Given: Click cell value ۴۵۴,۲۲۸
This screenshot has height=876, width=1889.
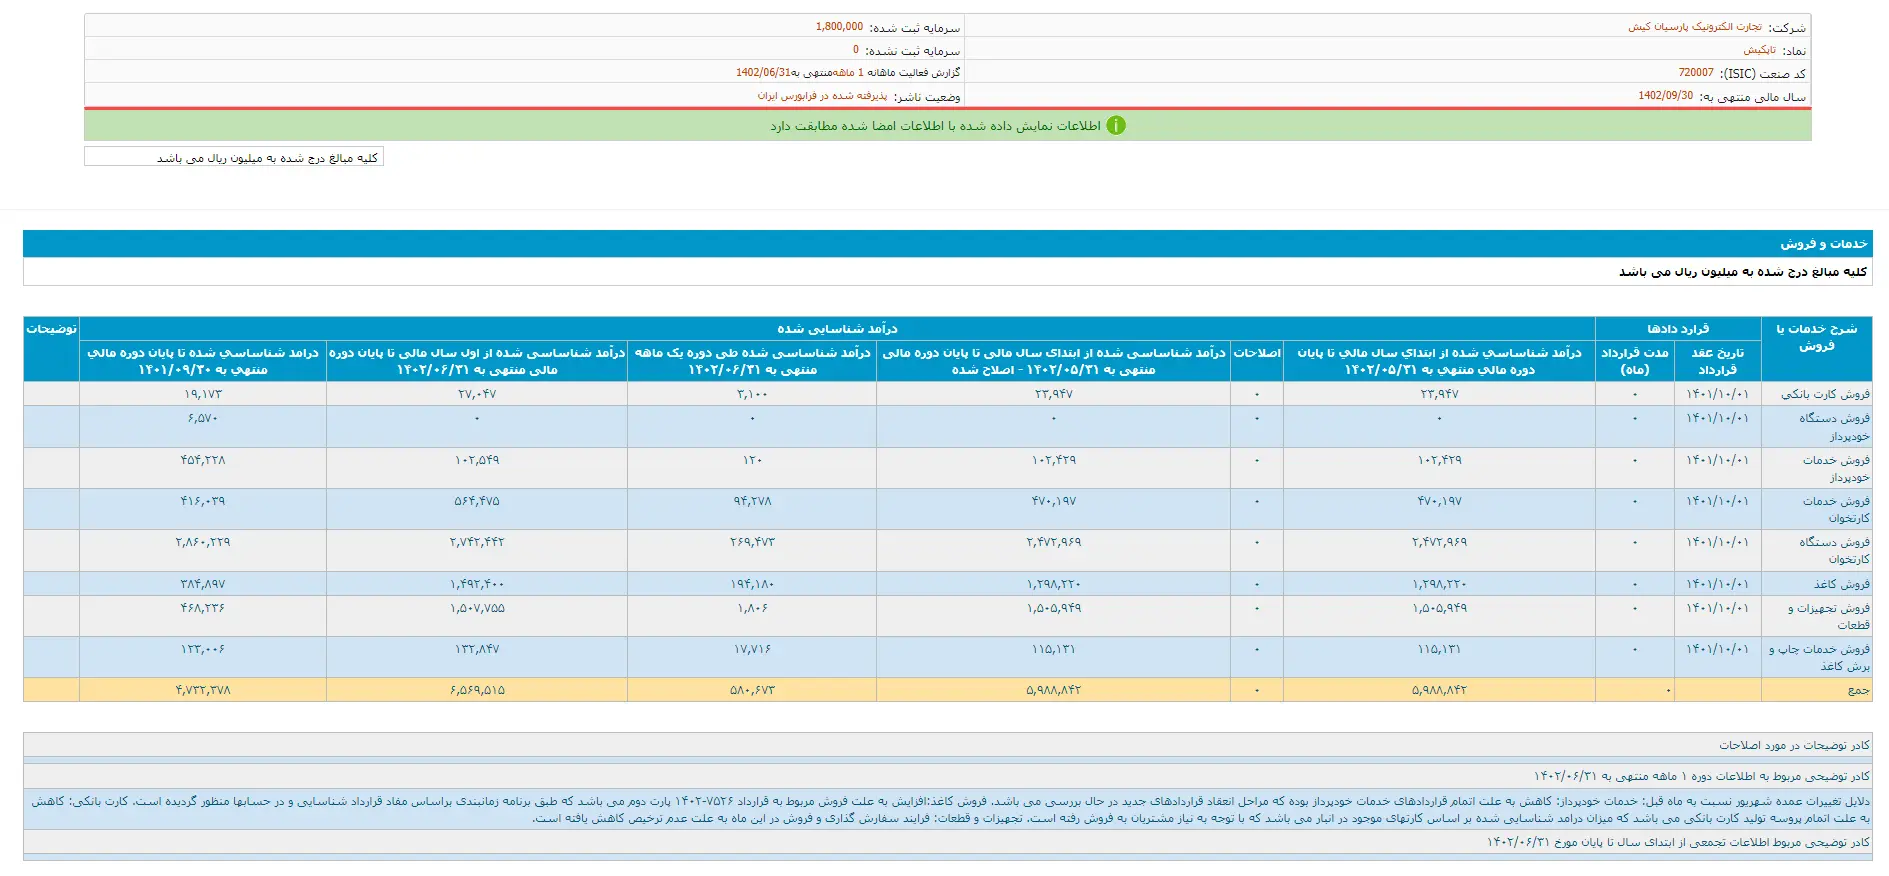Looking at the screenshot, I should (x=203, y=460).
